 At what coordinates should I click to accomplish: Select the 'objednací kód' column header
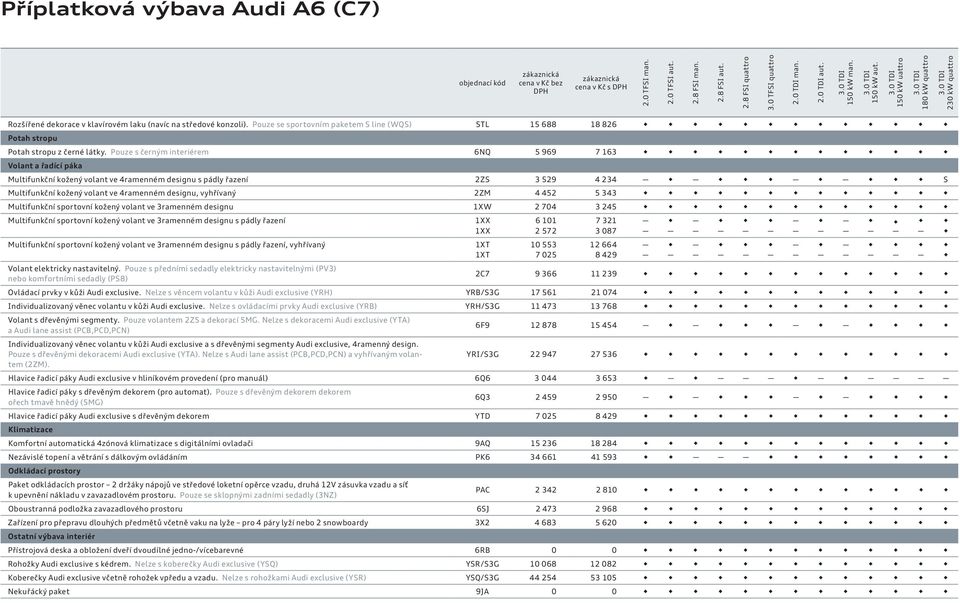point(482,83)
